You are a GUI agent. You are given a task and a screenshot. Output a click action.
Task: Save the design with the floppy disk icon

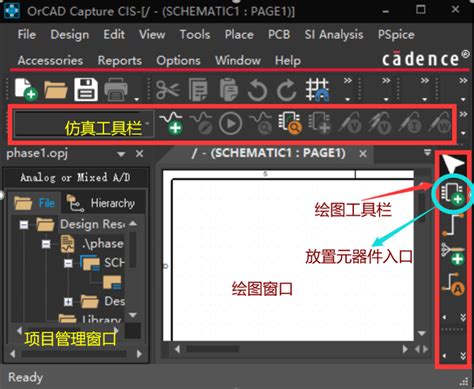pos(86,89)
